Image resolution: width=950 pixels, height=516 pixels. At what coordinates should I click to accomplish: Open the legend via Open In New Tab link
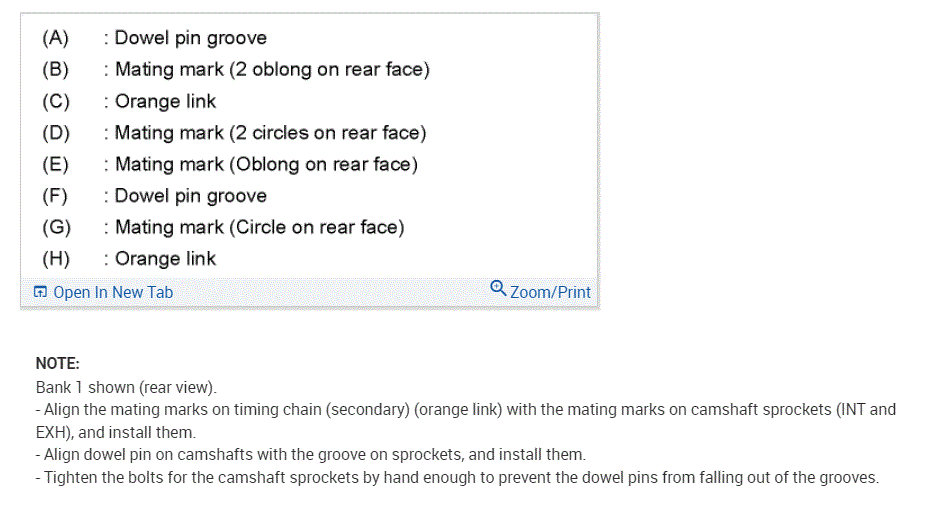click(112, 292)
